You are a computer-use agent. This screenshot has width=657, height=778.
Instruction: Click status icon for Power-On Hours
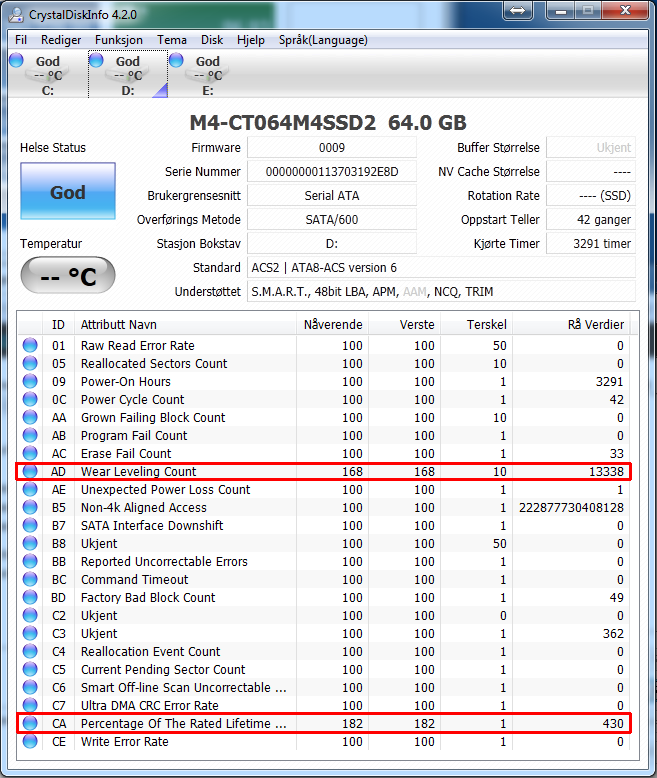[x=30, y=381]
